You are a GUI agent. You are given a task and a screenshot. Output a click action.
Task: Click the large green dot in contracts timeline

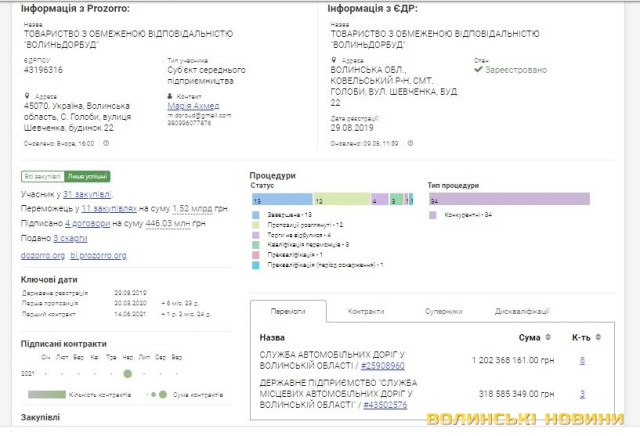coord(127,373)
